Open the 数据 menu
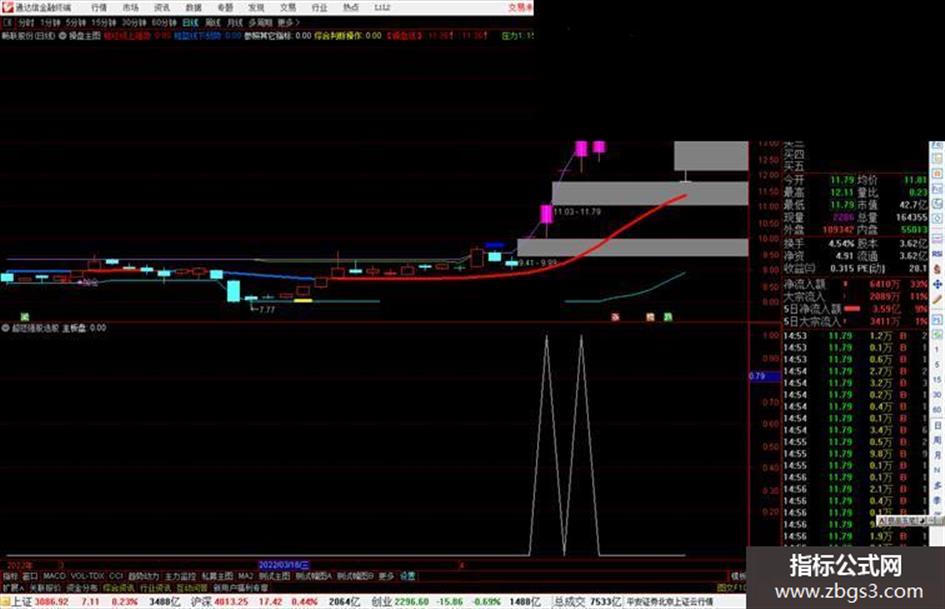 [193, 7]
